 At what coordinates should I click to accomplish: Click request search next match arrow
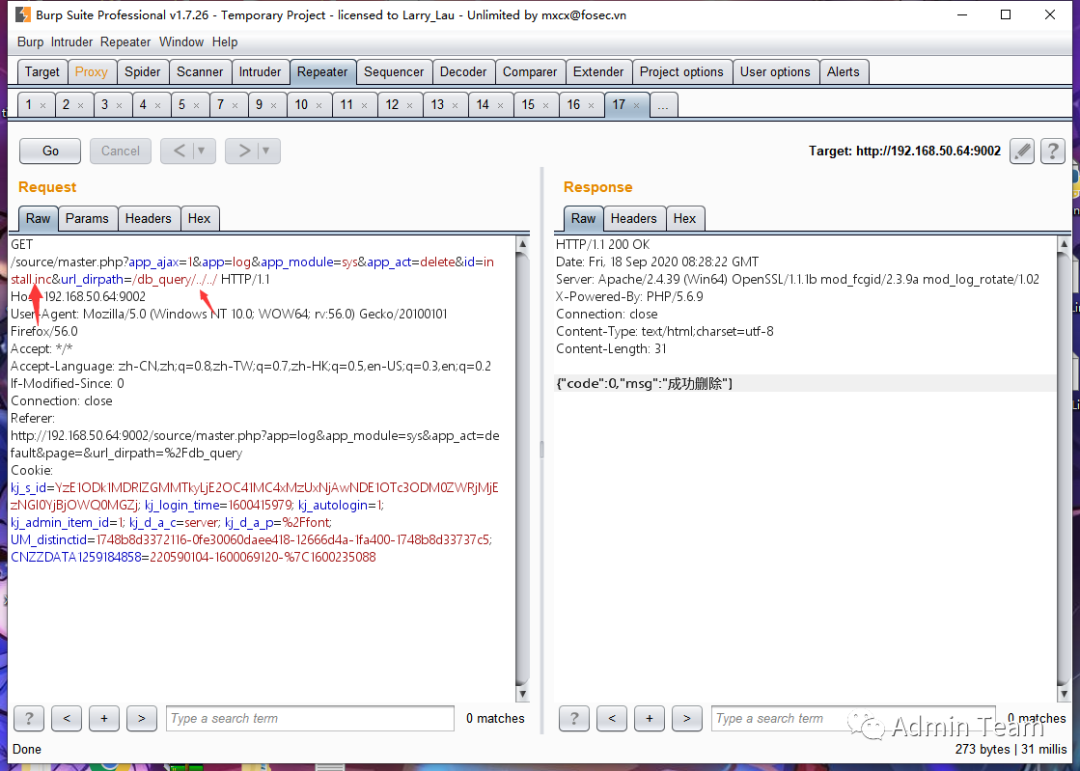[141, 718]
